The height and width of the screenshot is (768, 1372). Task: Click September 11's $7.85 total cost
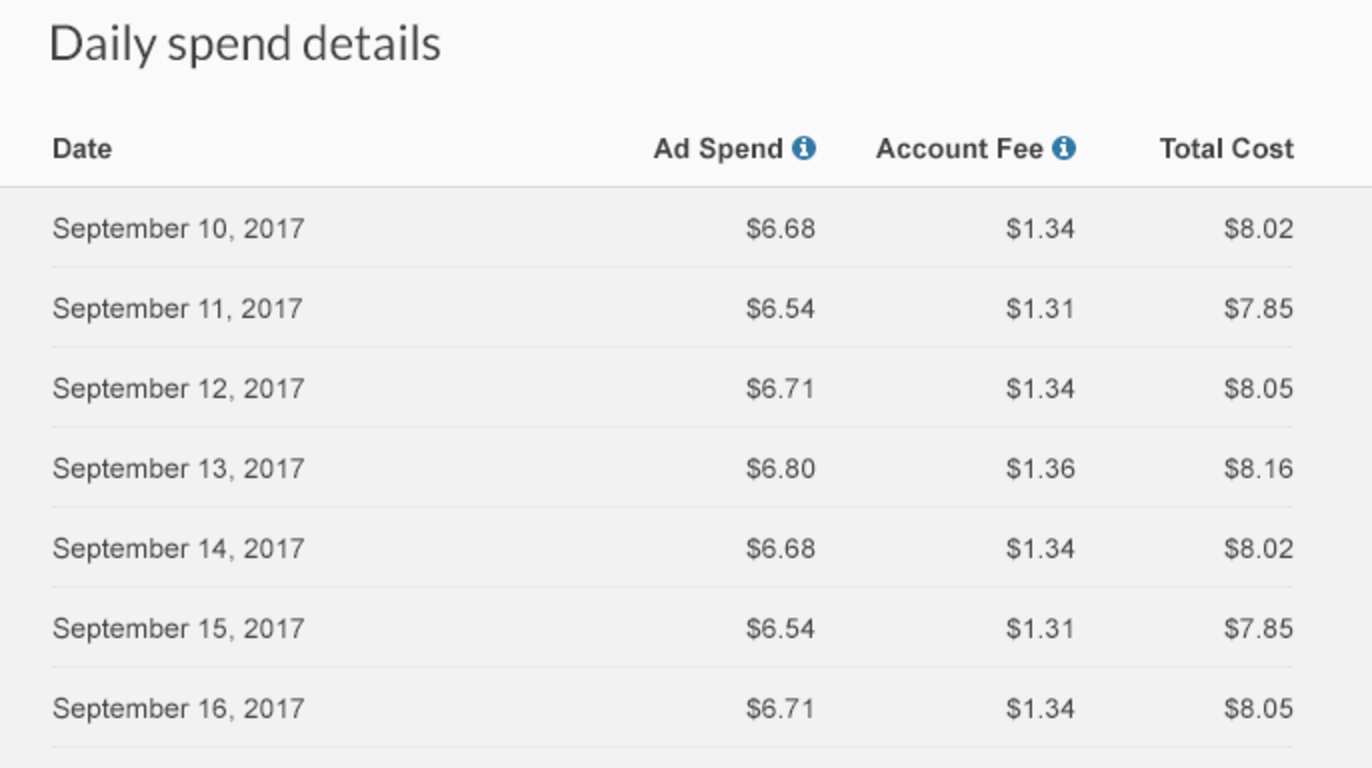(x=1259, y=309)
